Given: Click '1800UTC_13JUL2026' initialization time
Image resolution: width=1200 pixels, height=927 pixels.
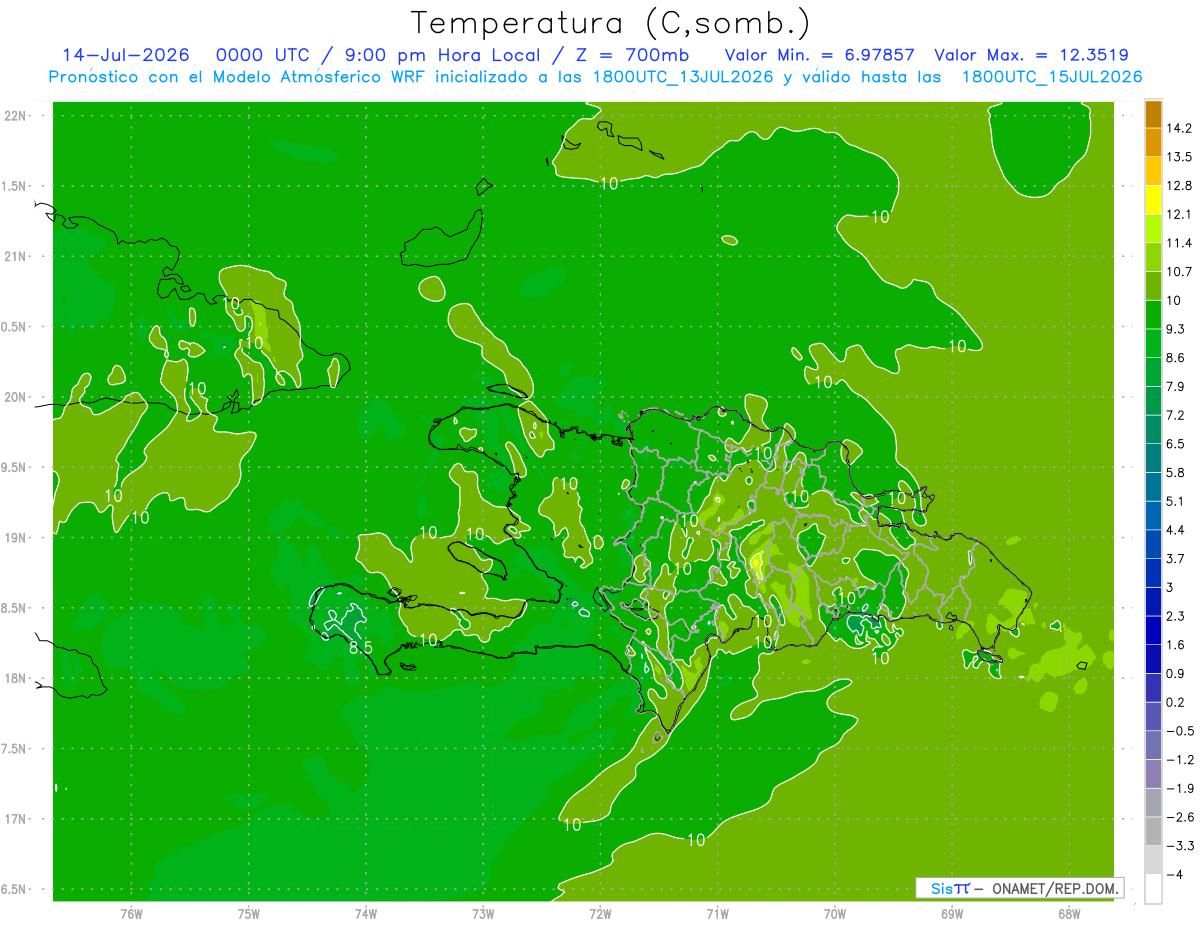Looking at the screenshot, I should coord(684,77).
